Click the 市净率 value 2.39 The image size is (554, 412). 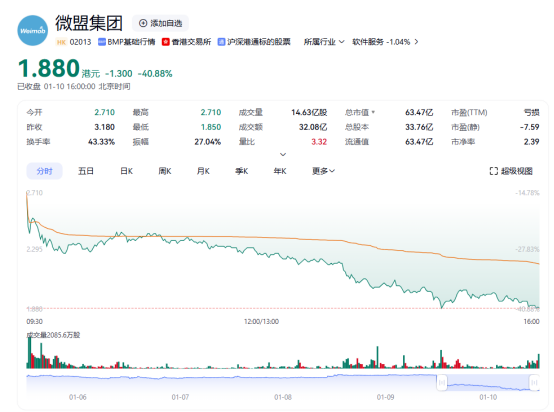[x=532, y=142]
